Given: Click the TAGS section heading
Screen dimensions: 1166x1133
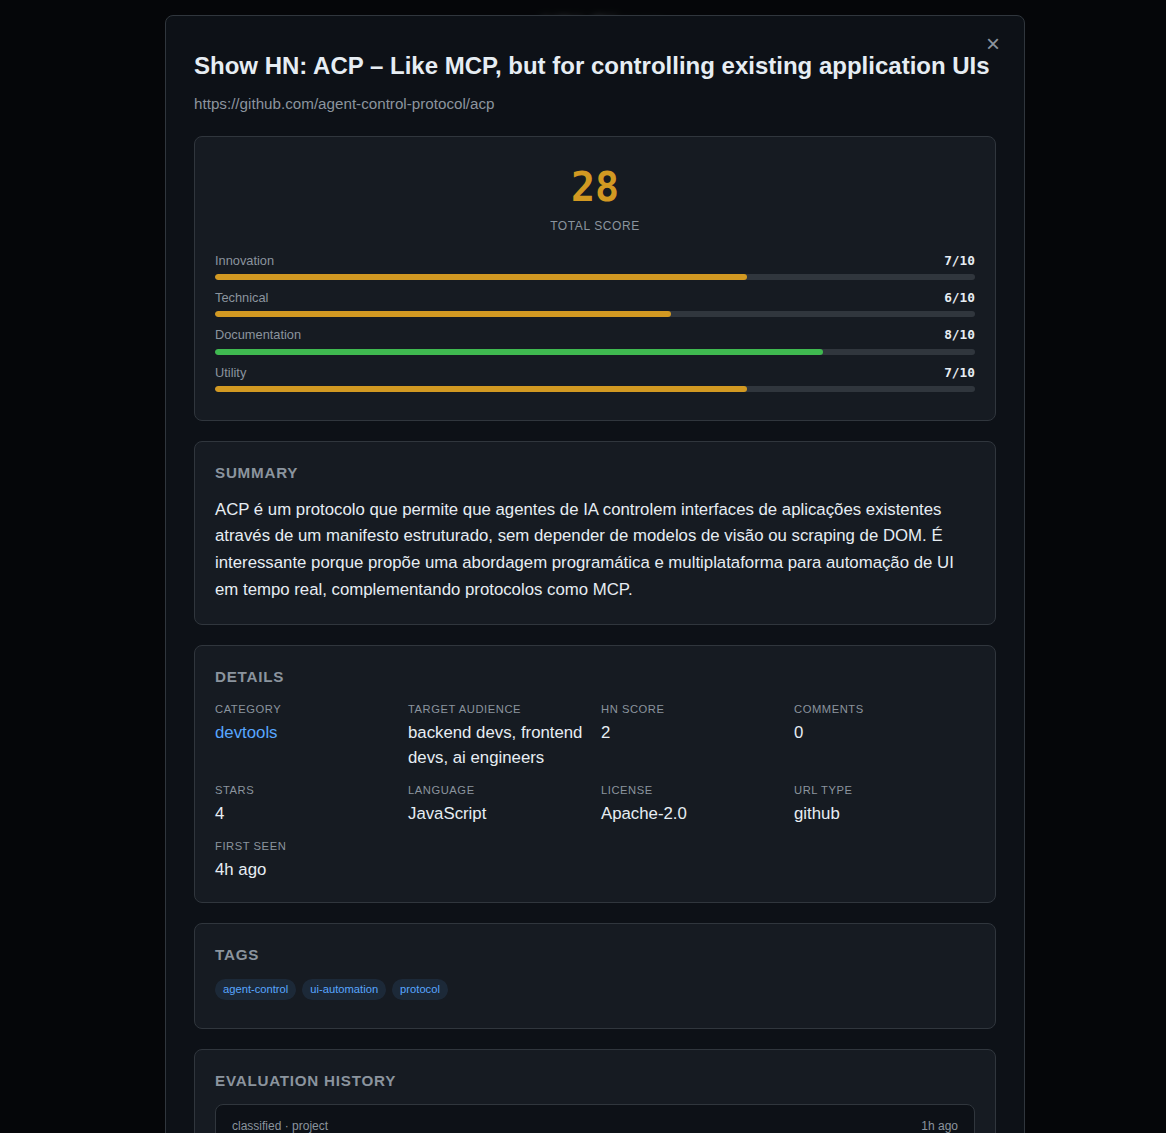Looking at the screenshot, I should pos(237,955).
